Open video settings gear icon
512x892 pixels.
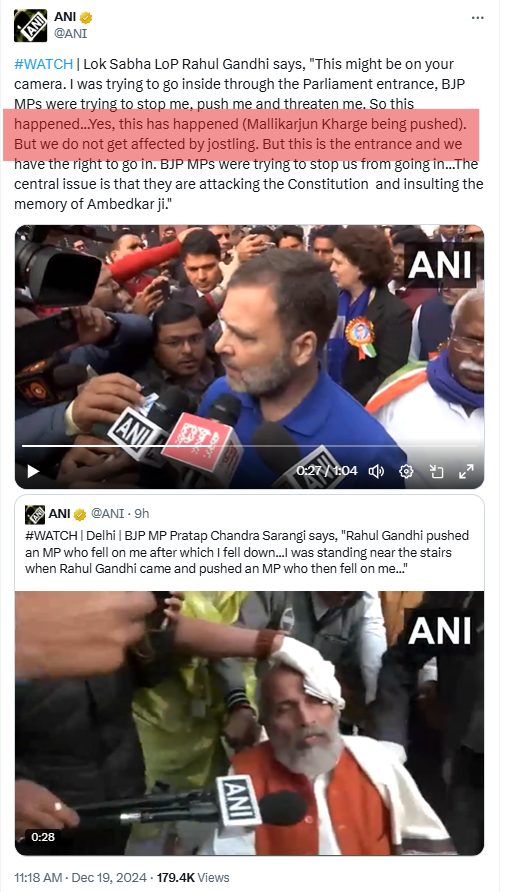click(x=406, y=471)
